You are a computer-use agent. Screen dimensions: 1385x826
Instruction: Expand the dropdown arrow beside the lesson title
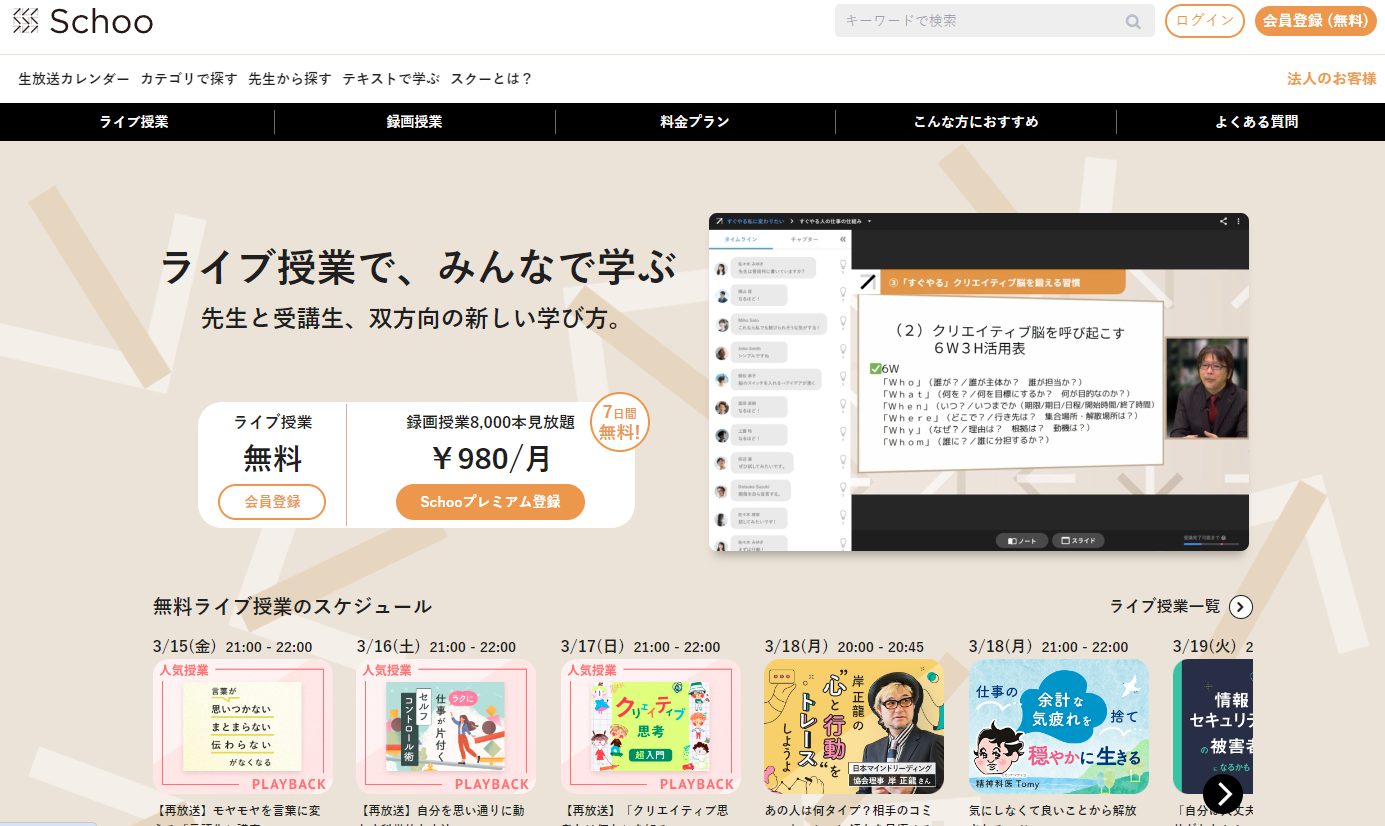[x=870, y=221]
